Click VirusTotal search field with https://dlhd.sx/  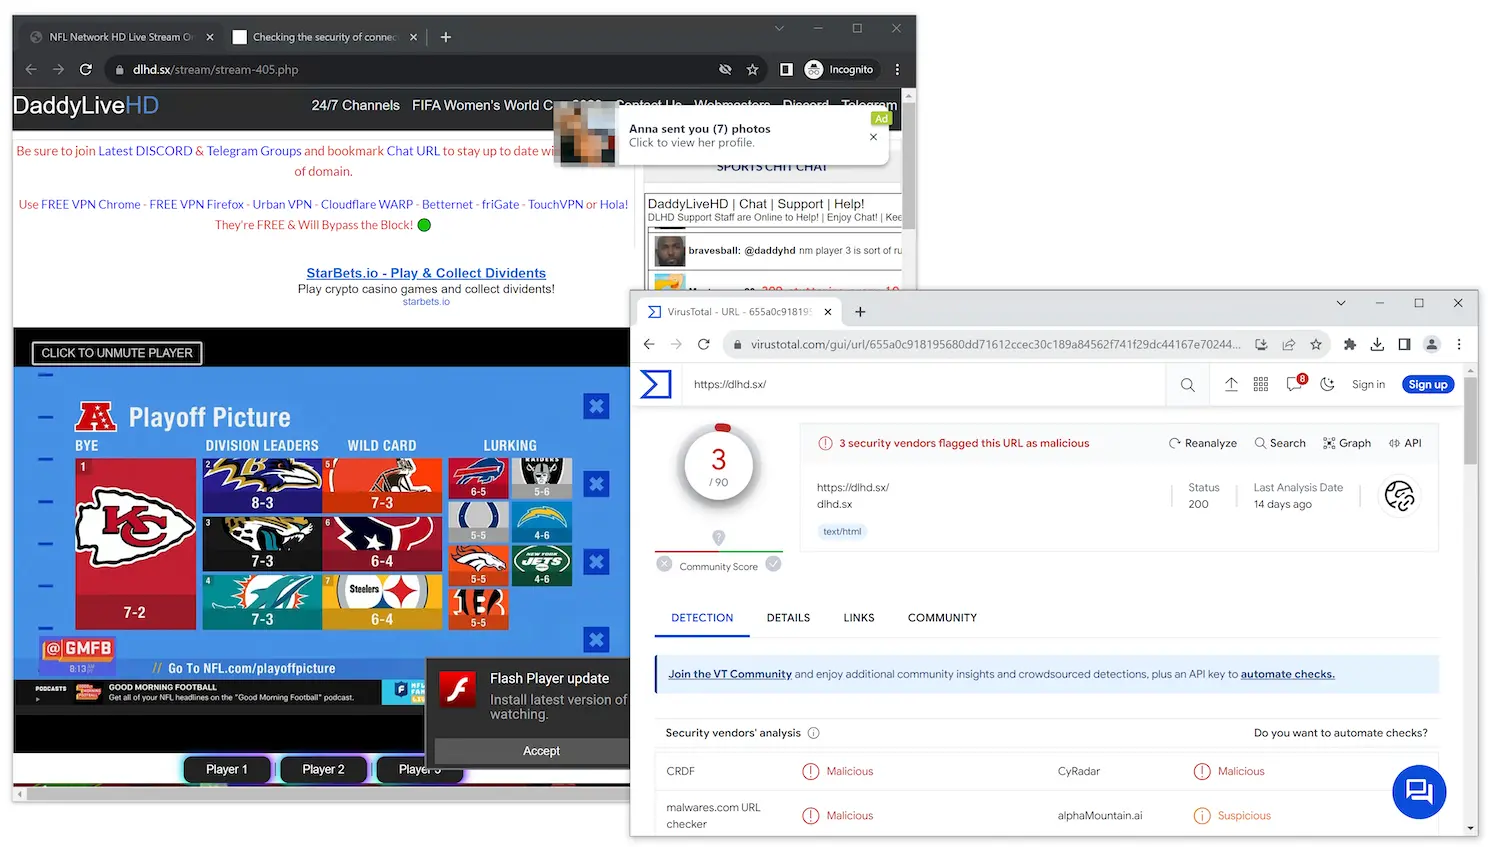pyautogui.click(x=925, y=384)
